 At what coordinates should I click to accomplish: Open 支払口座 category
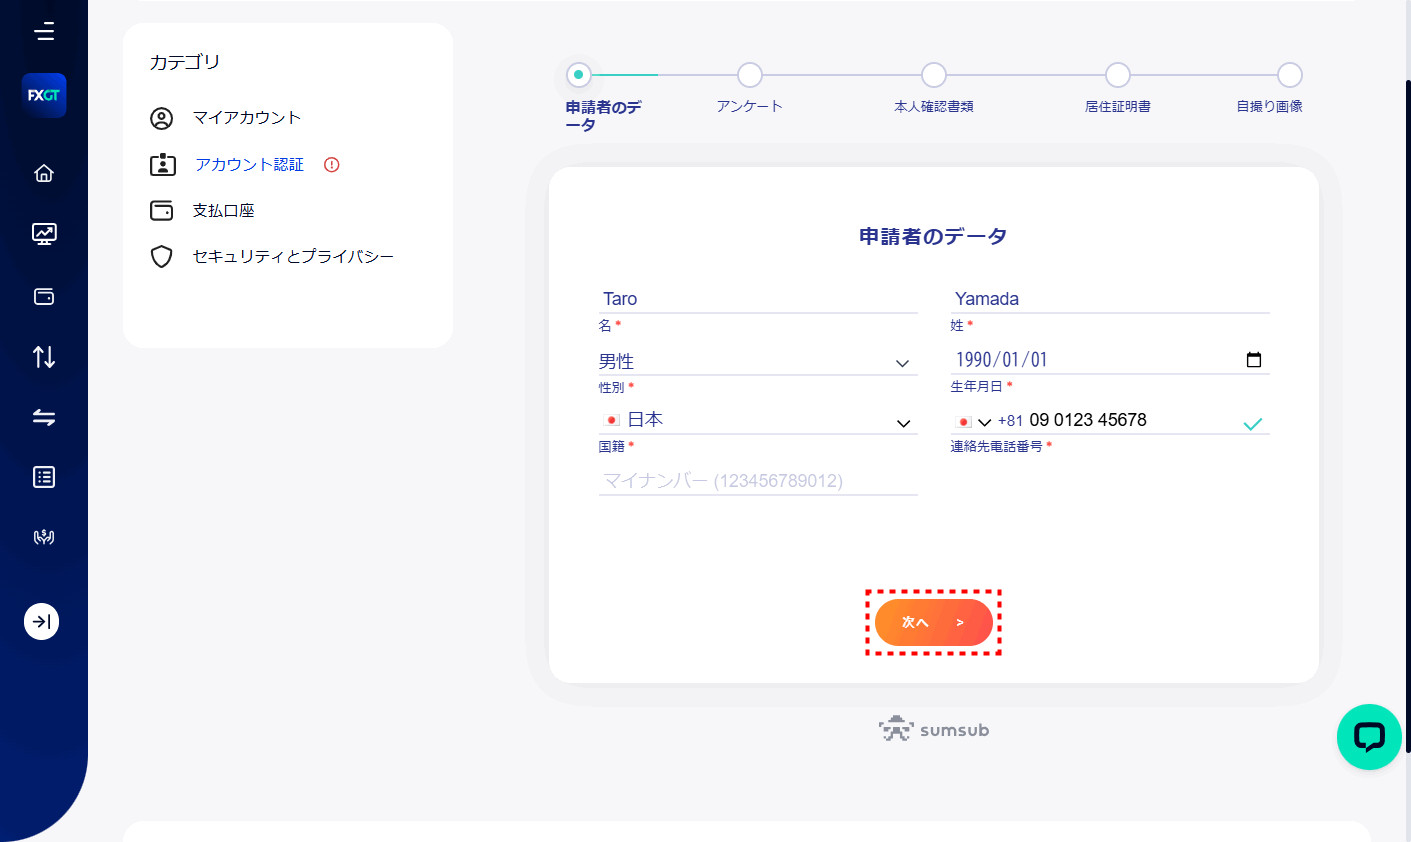pyautogui.click(x=224, y=211)
